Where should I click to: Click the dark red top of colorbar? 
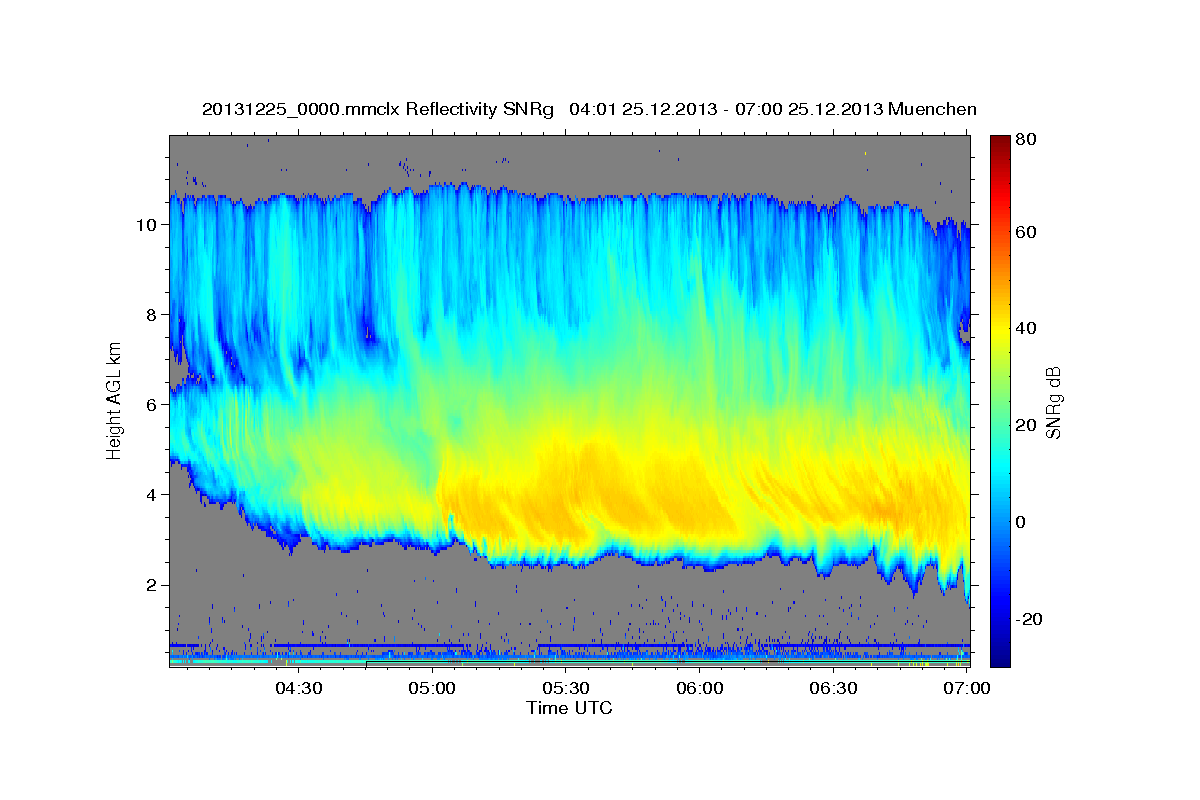coord(1000,141)
